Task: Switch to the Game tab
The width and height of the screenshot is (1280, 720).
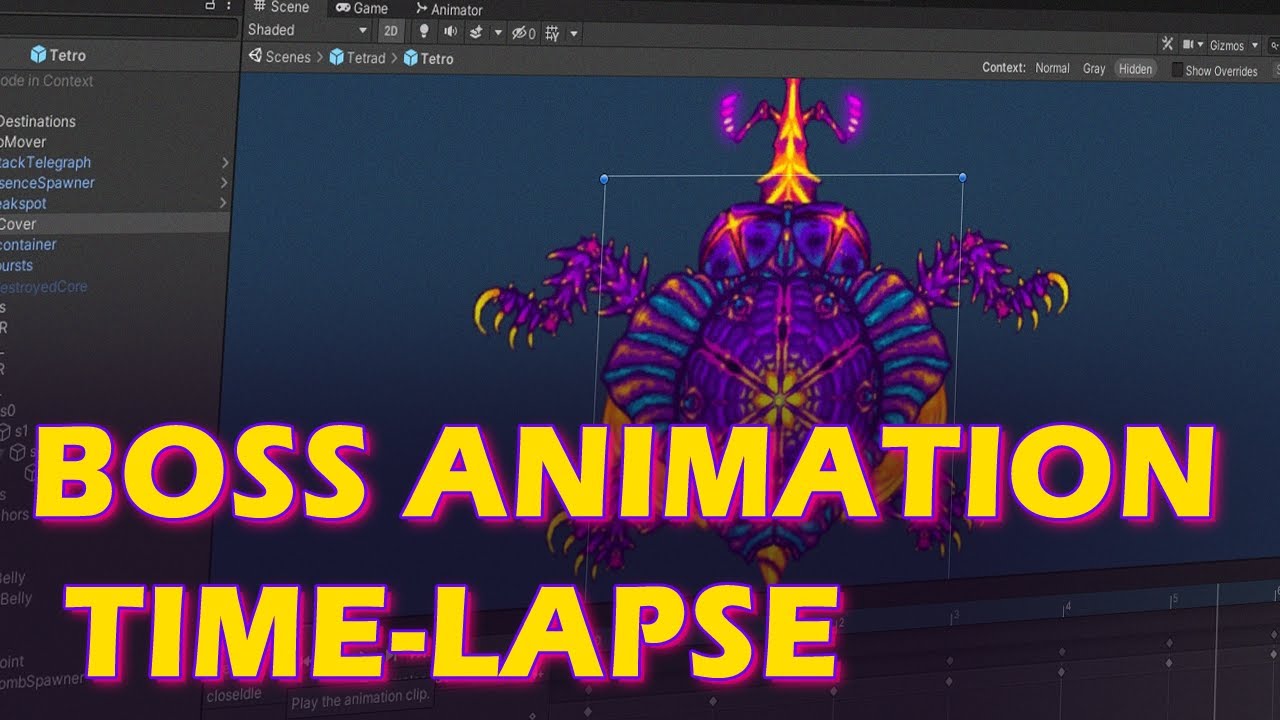Action: coord(361,8)
